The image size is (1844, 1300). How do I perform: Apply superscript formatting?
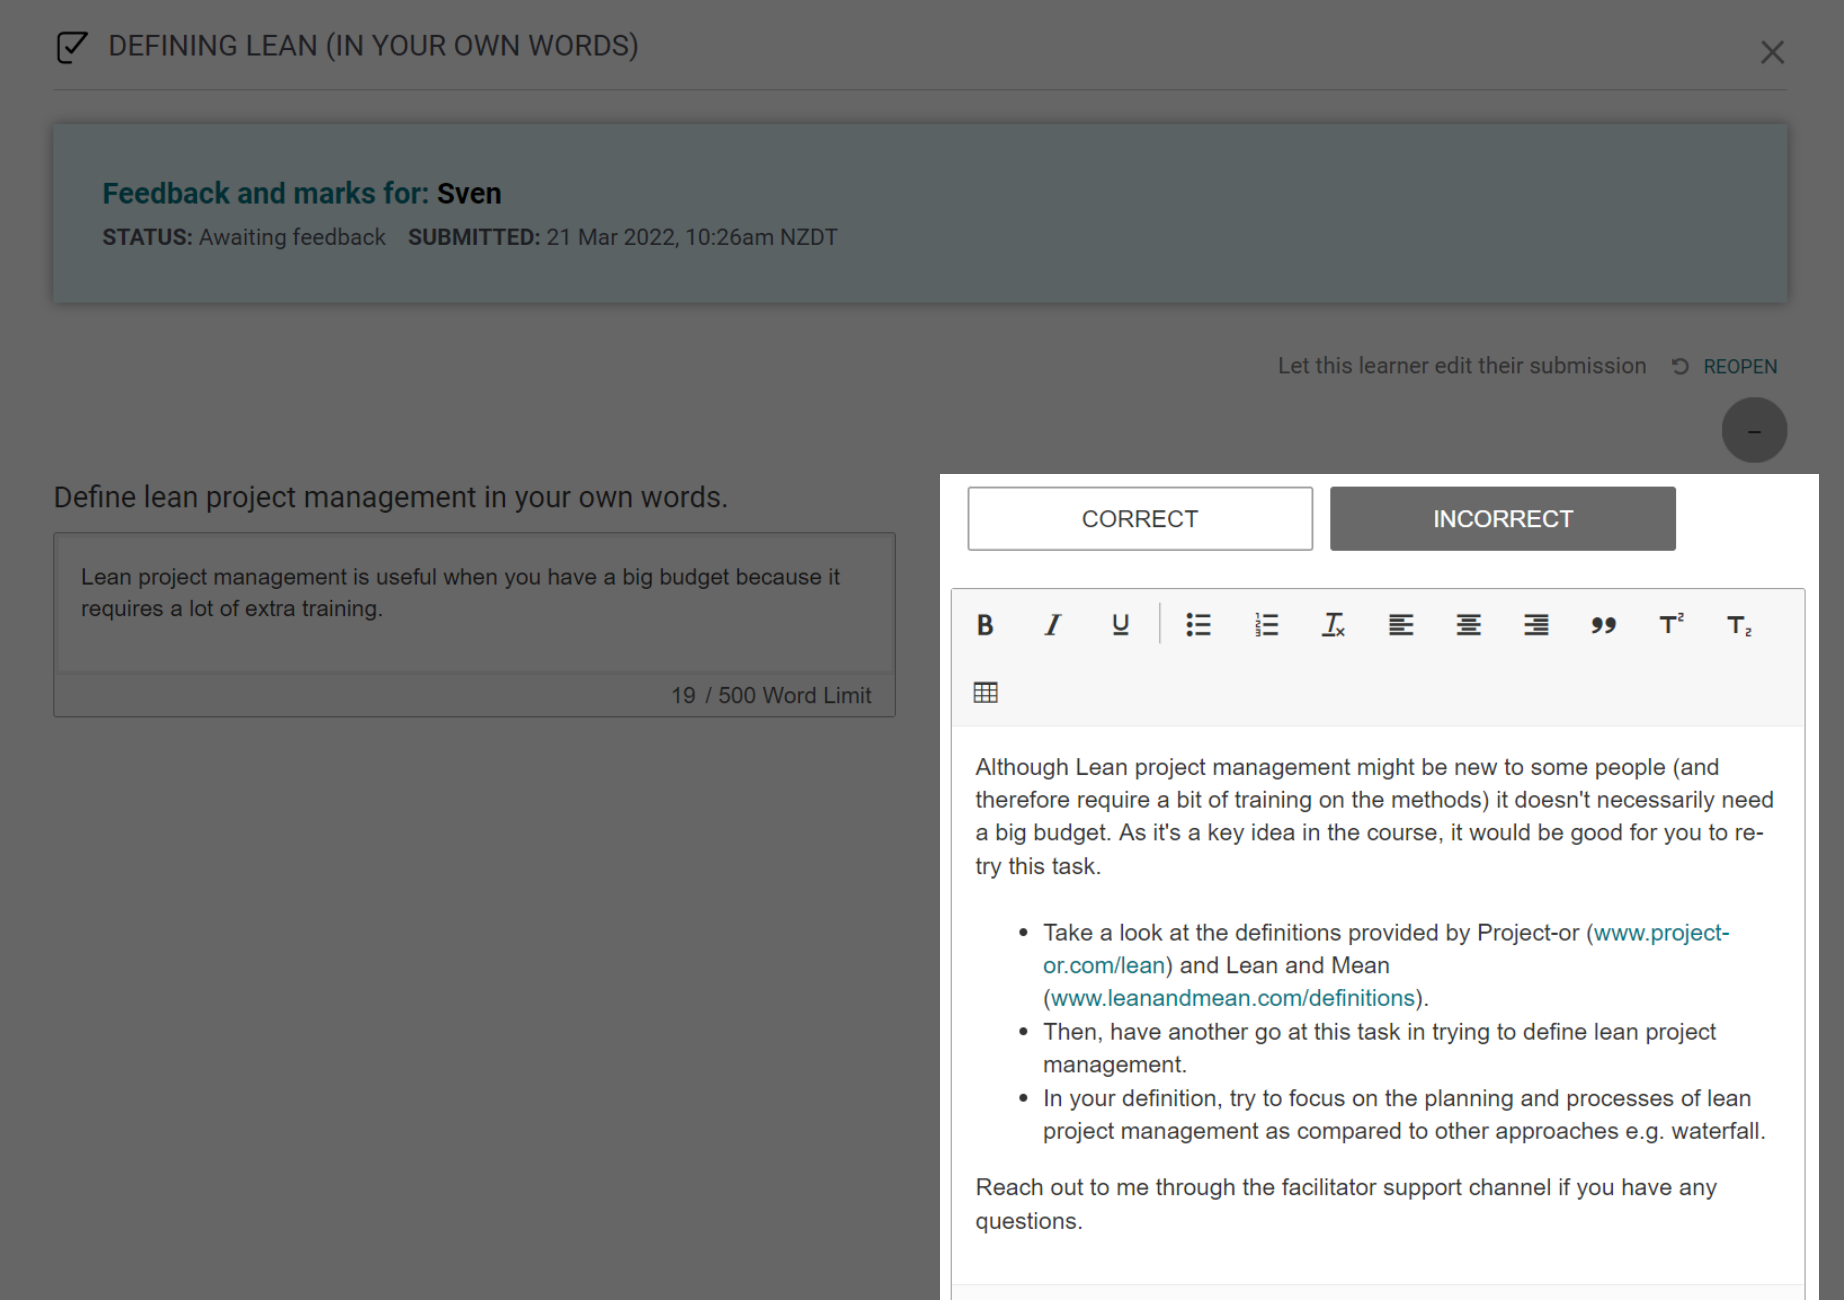tap(1671, 625)
